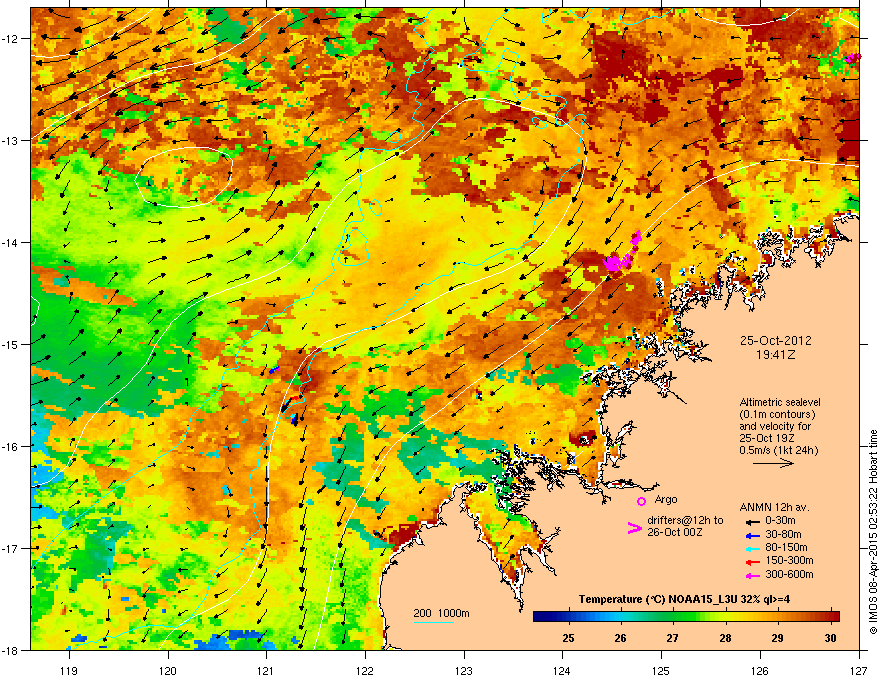The height and width of the screenshot is (680, 880).
Task: Click the "ANMN 12h av." heading
Action: (774, 507)
